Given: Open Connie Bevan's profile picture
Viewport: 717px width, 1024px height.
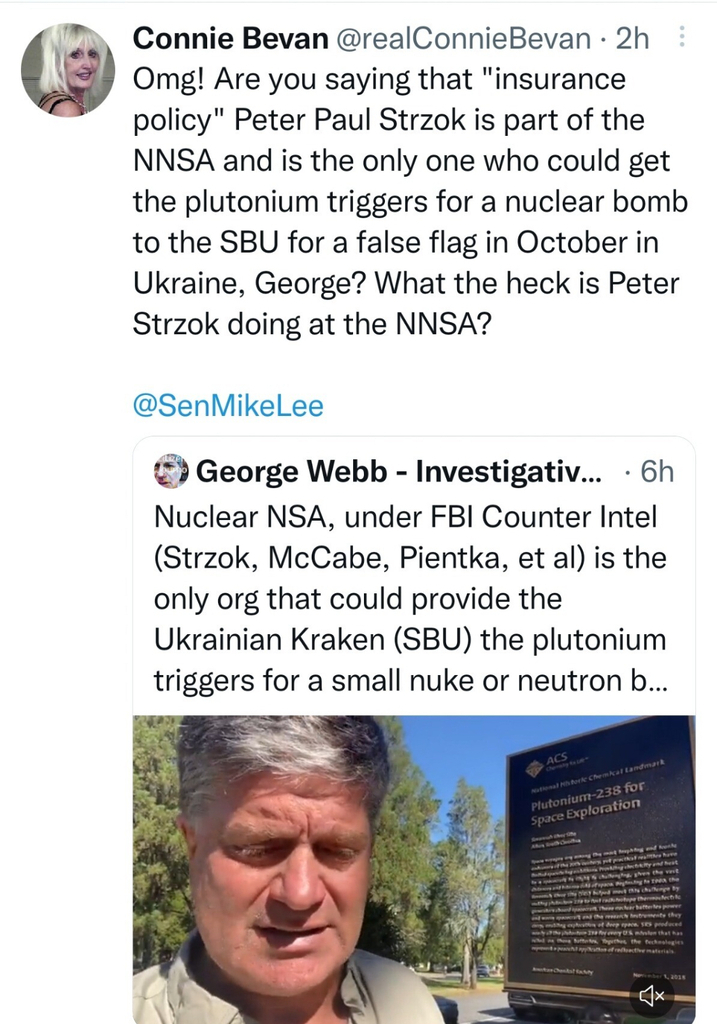Looking at the screenshot, I should point(68,70).
